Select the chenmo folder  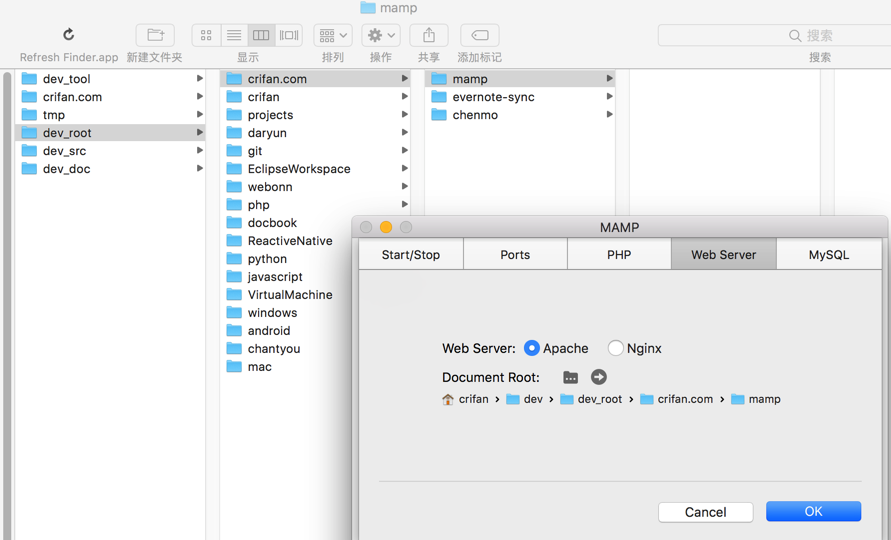click(x=520, y=115)
